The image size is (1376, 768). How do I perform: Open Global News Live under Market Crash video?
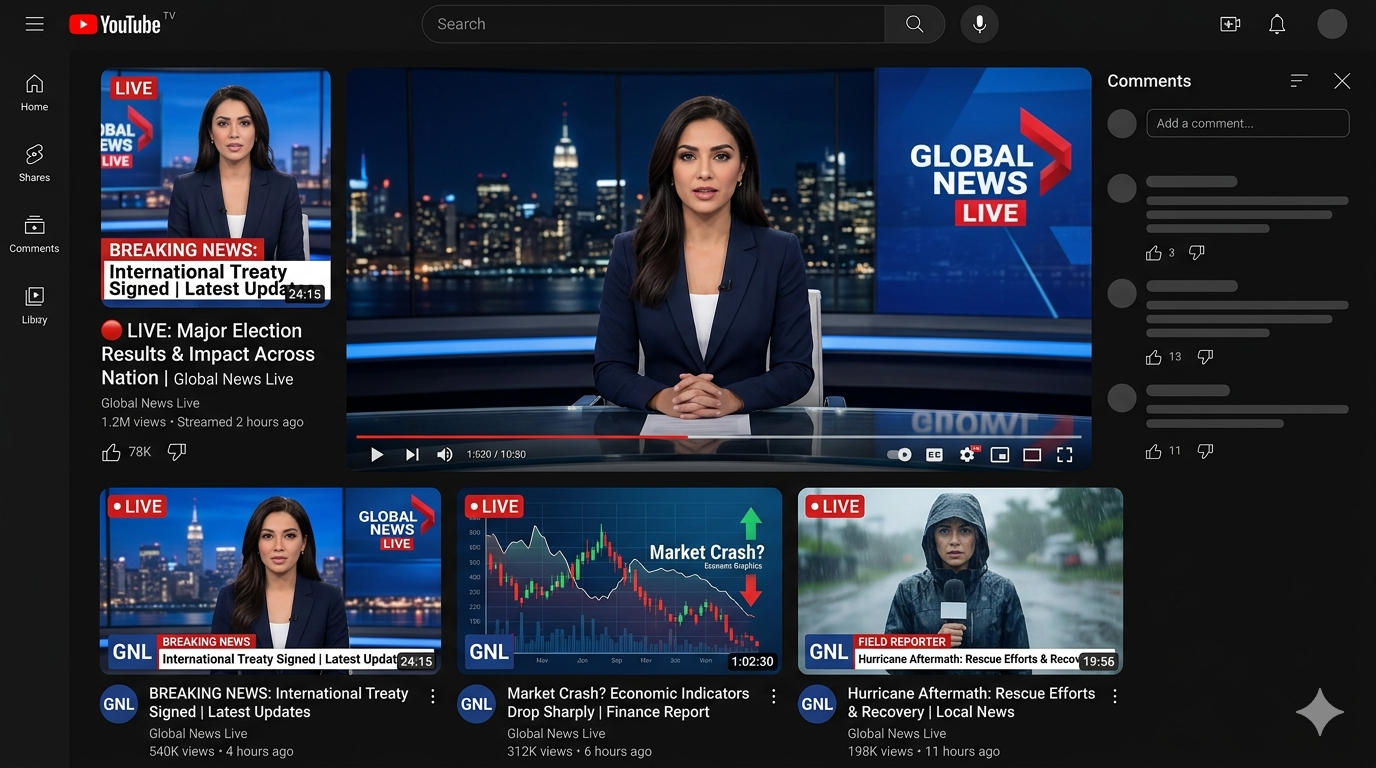click(556, 733)
